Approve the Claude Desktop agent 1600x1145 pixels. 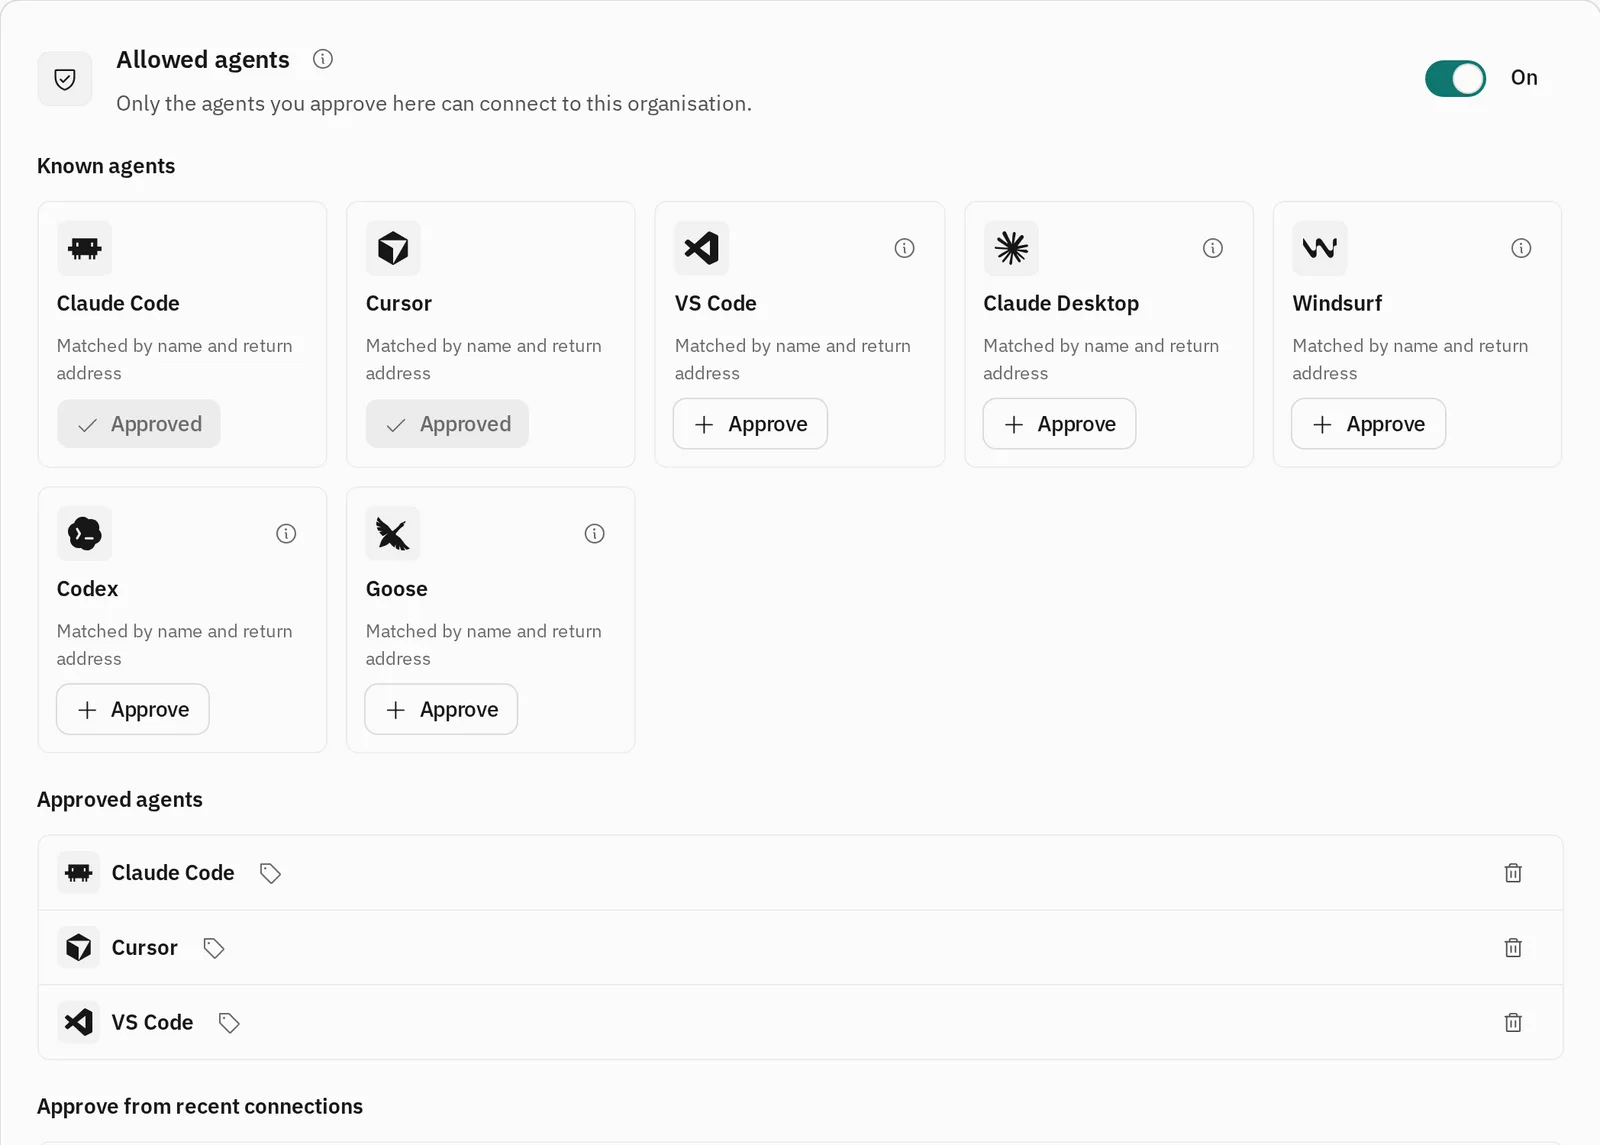point(1059,424)
